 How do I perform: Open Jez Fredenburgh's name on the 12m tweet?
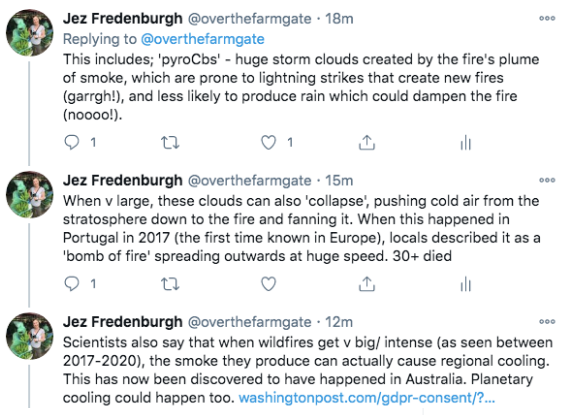click(x=123, y=322)
